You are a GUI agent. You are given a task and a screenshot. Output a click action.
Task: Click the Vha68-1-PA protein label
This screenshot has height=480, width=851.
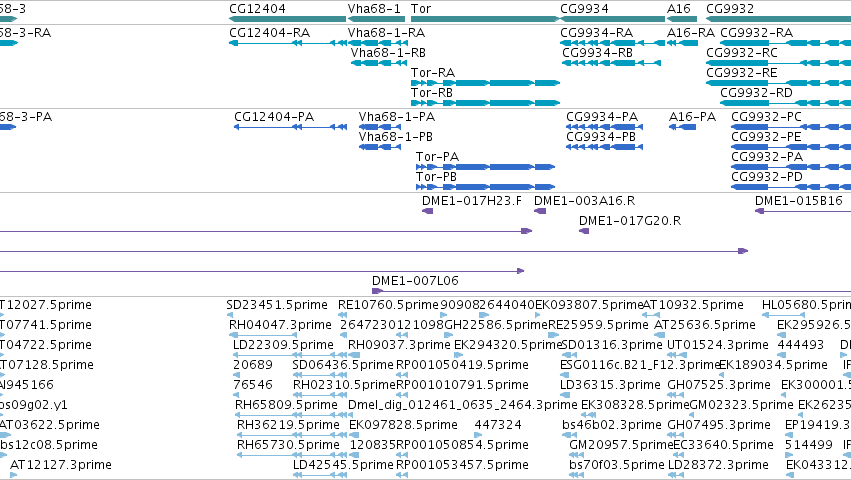(x=397, y=117)
